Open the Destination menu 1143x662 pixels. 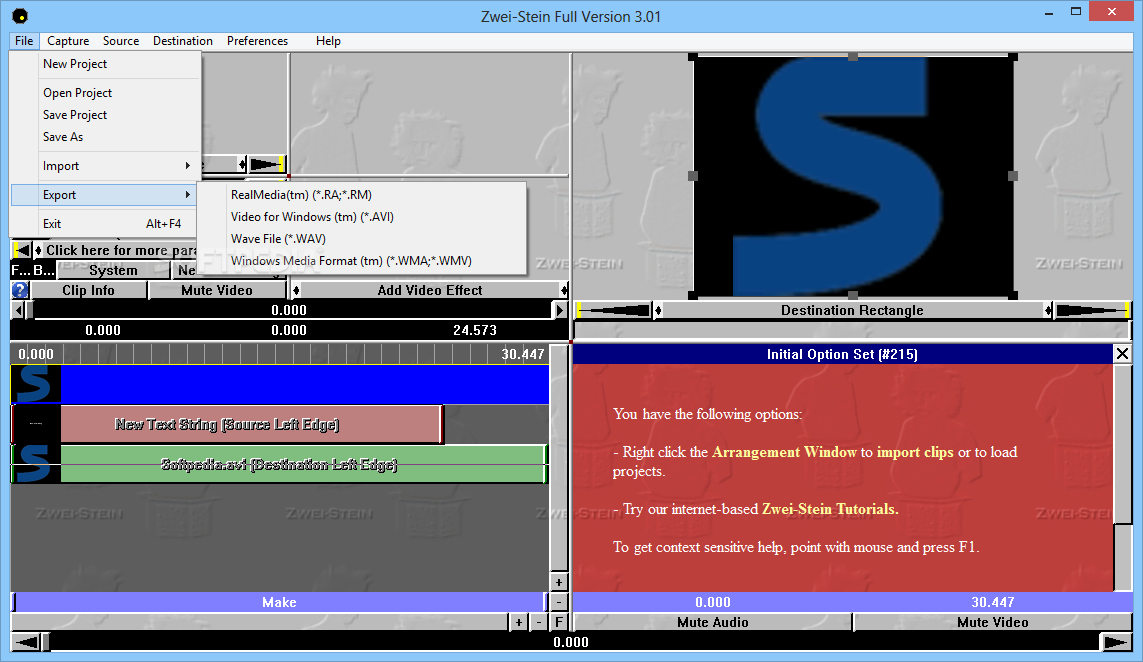point(183,41)
